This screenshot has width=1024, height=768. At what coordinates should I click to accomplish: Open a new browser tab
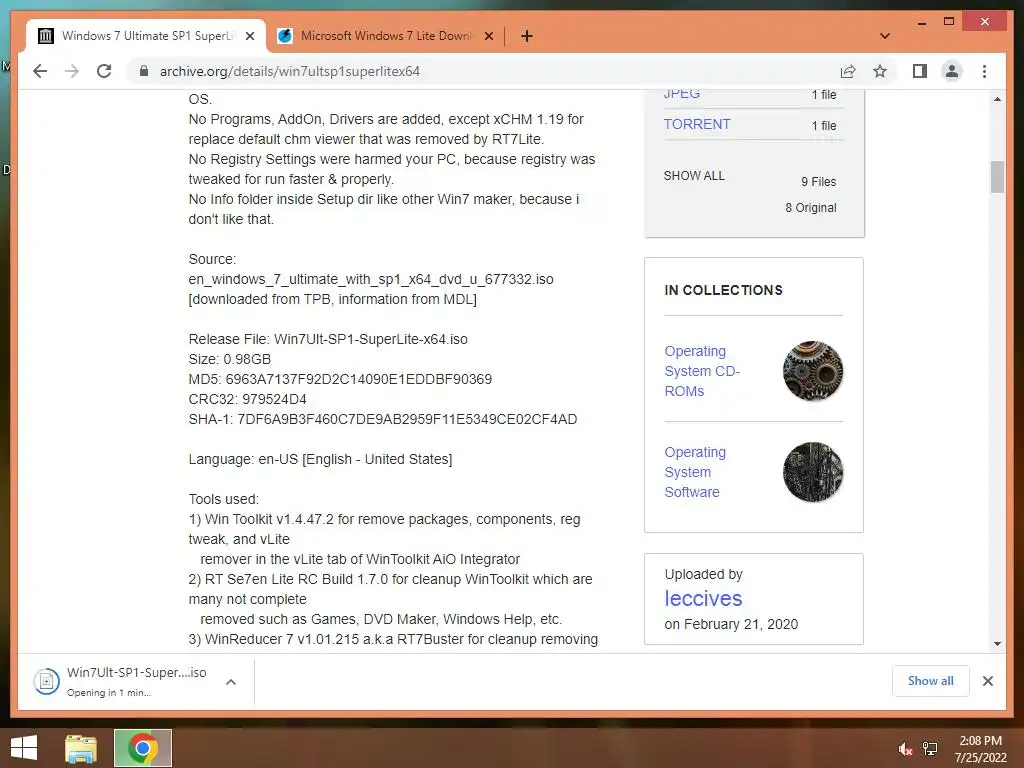526,36
